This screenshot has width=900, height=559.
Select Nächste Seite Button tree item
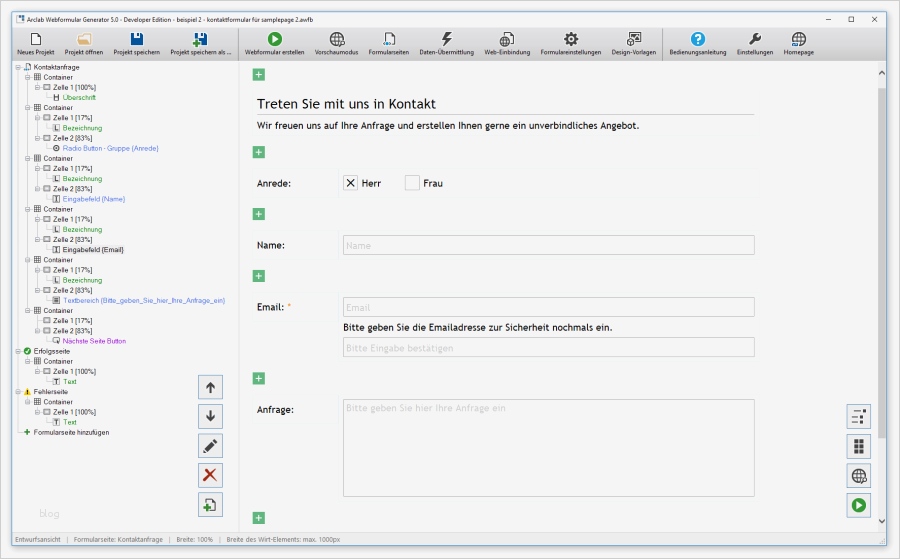click(94, 341)
